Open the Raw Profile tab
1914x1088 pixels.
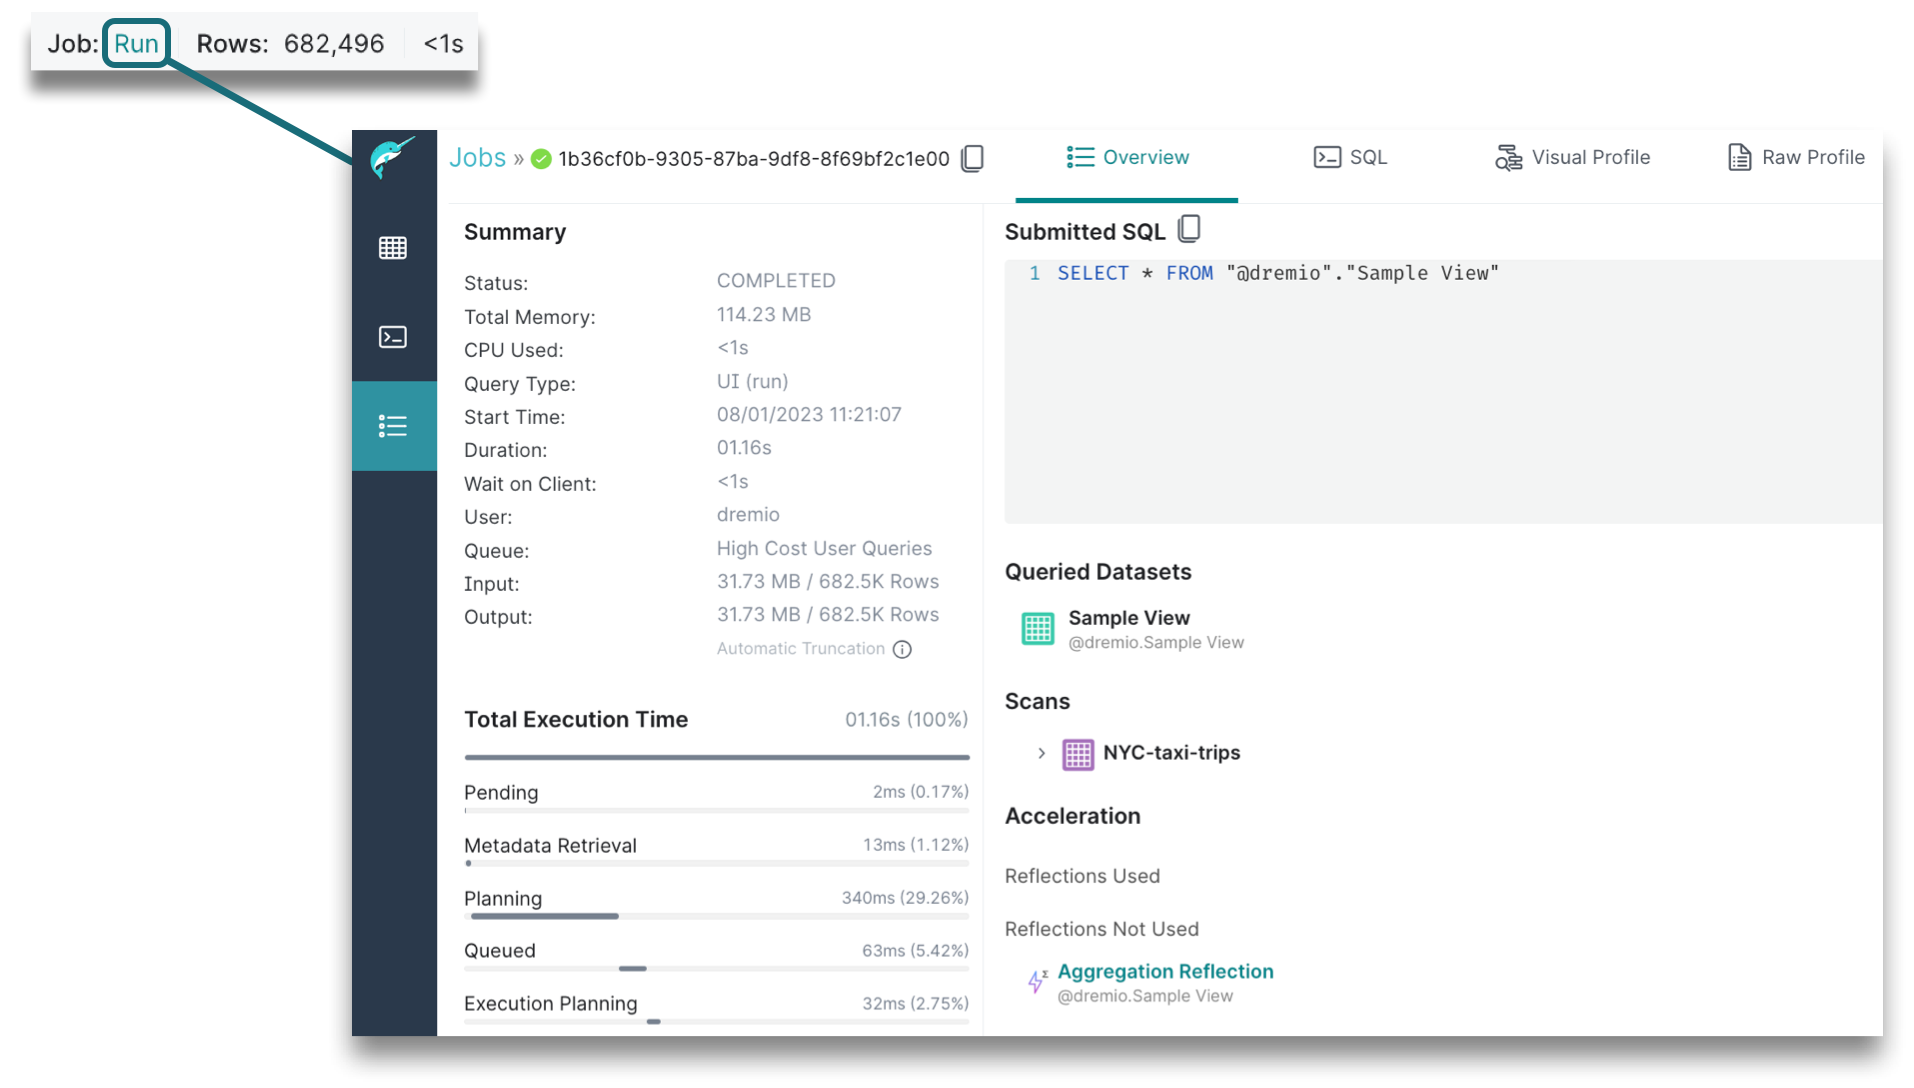click(x=1796, y=158)
